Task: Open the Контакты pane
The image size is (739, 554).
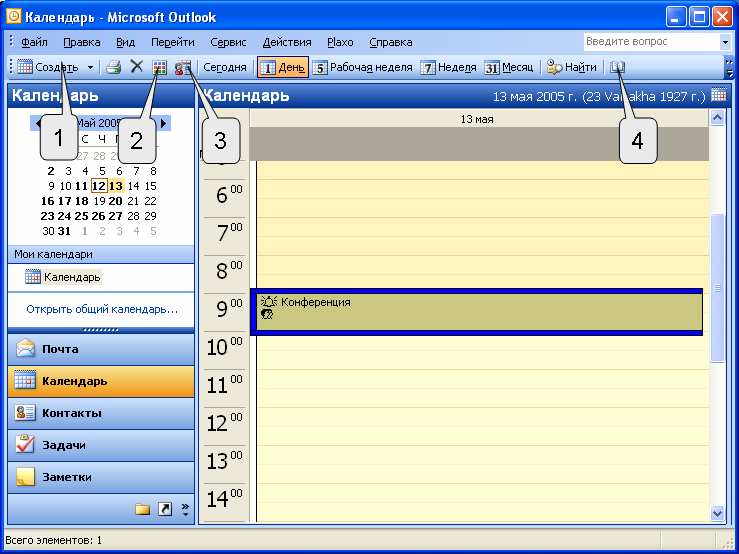Action: click(101, 413)
